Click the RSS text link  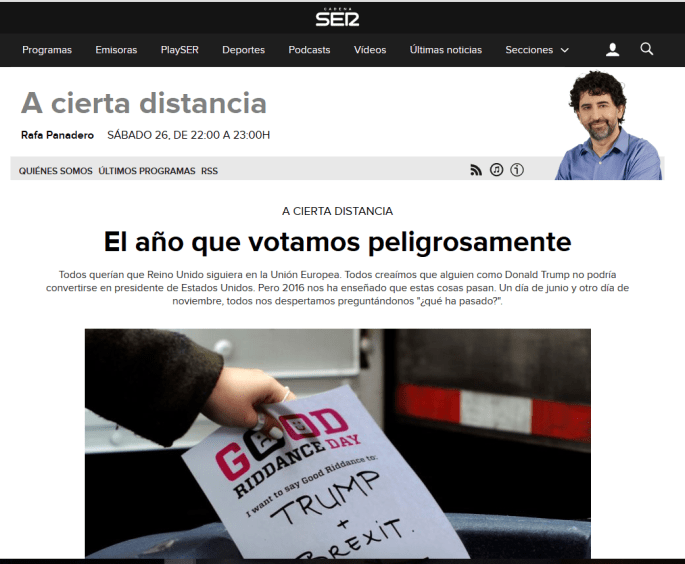point(209,171)
